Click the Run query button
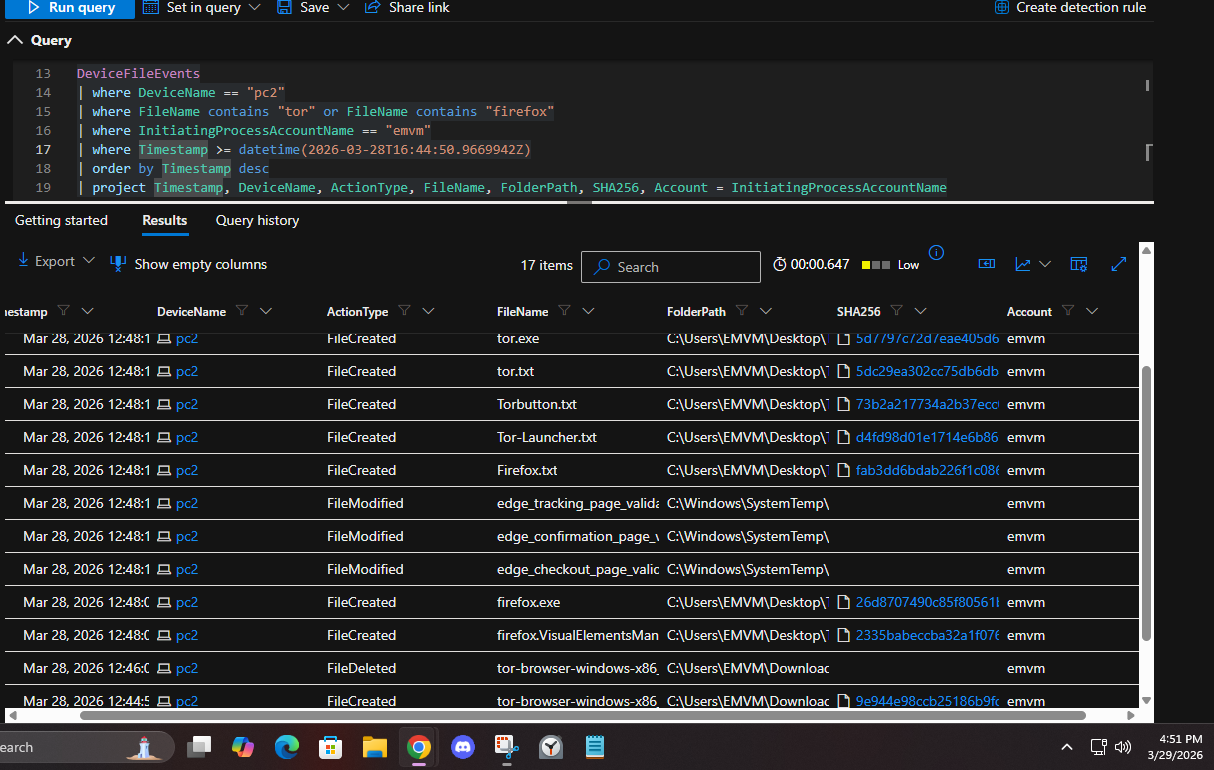 [x=69, y=7]
